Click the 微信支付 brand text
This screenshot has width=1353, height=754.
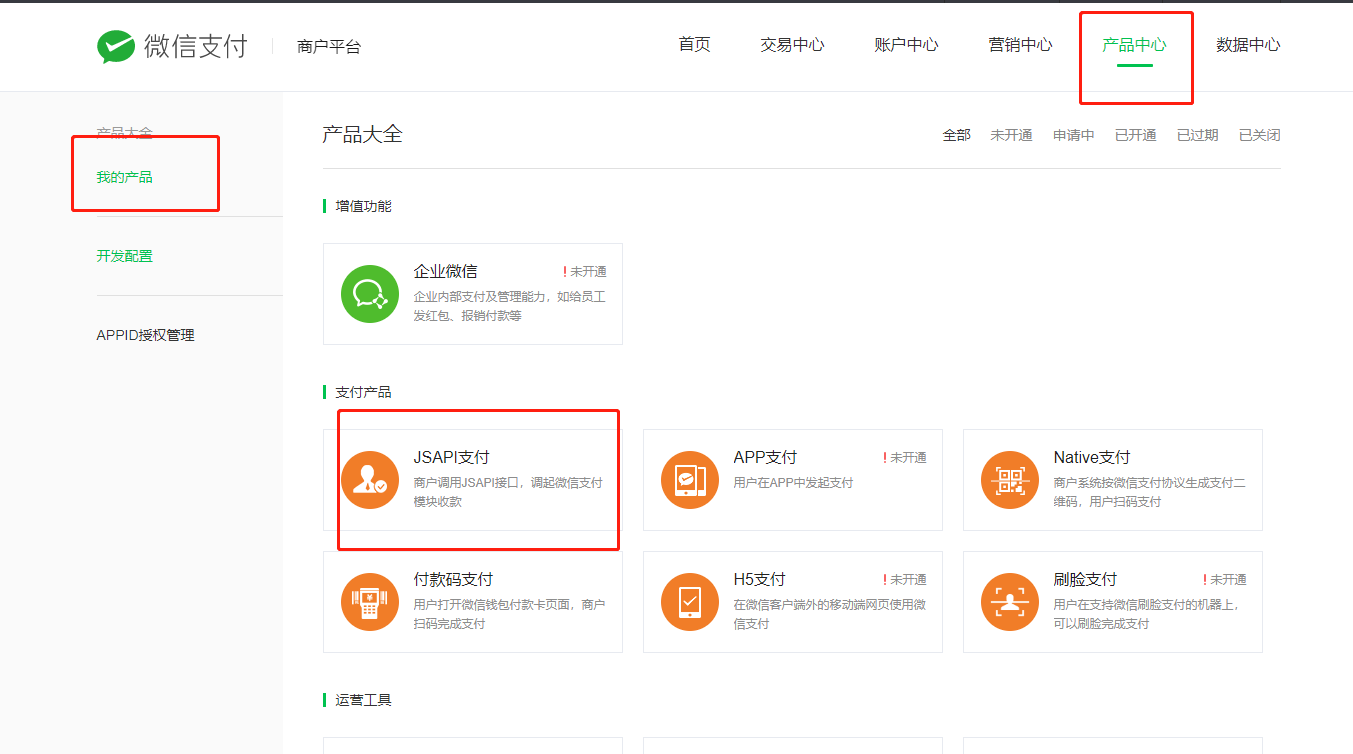[195, 46]
